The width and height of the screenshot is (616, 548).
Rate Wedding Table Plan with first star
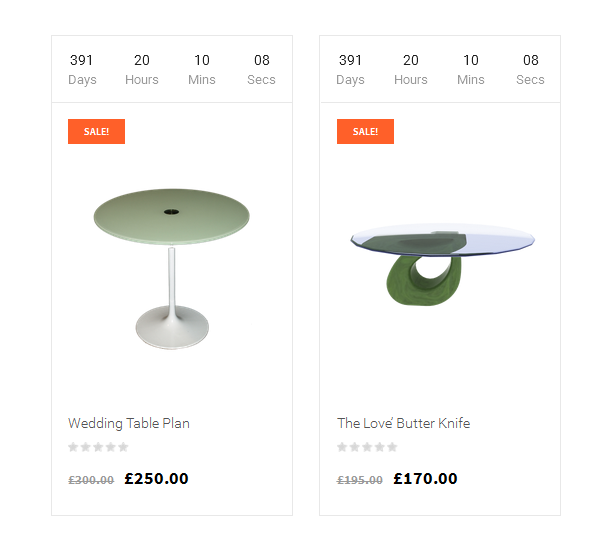(x=73, y=447)
